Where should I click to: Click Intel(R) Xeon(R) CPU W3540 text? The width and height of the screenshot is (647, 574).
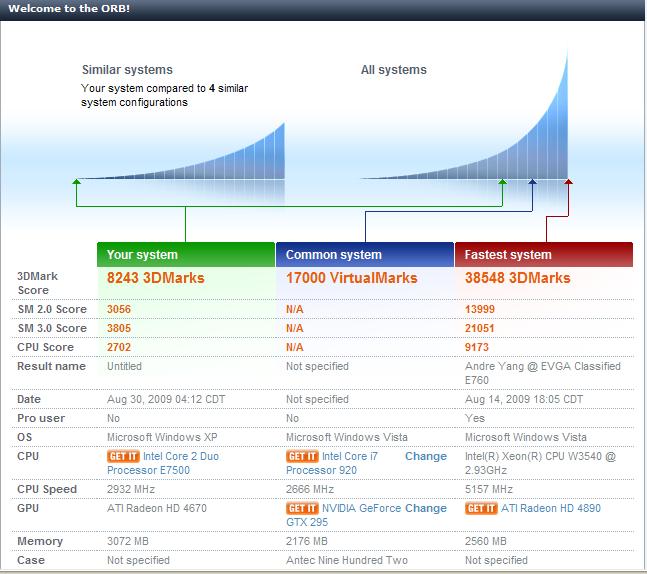(540, 463)
